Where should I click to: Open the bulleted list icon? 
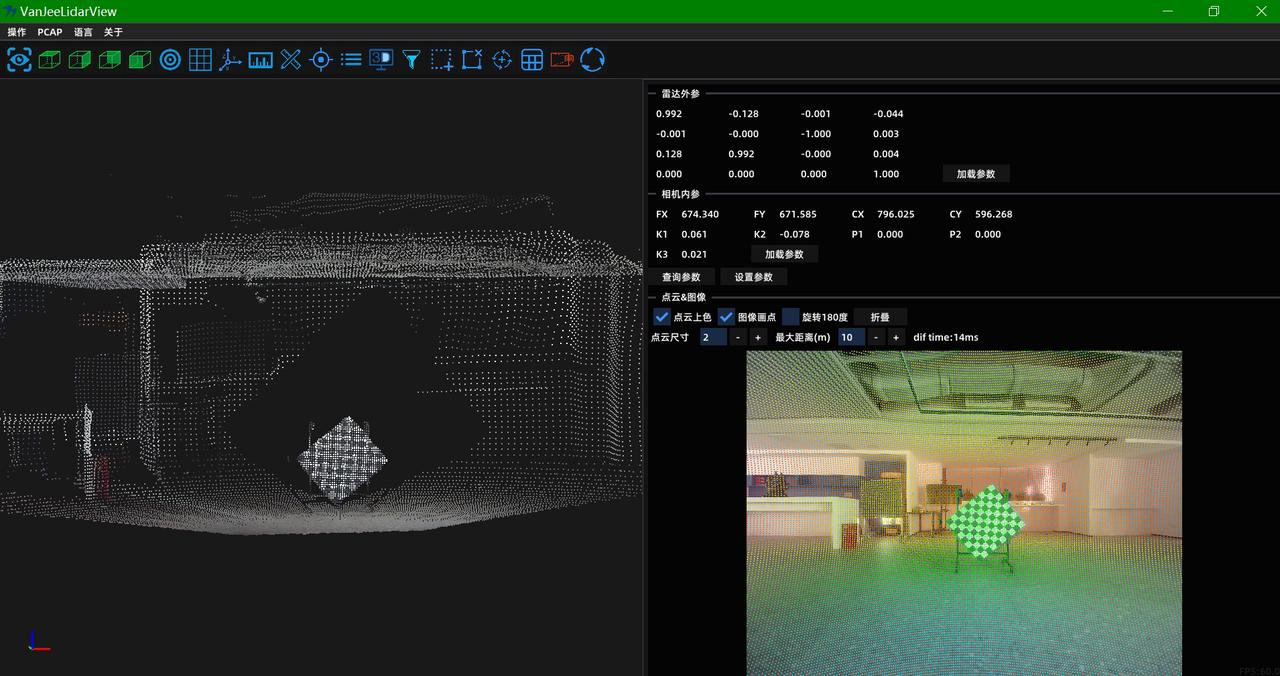tap(351, 60)
